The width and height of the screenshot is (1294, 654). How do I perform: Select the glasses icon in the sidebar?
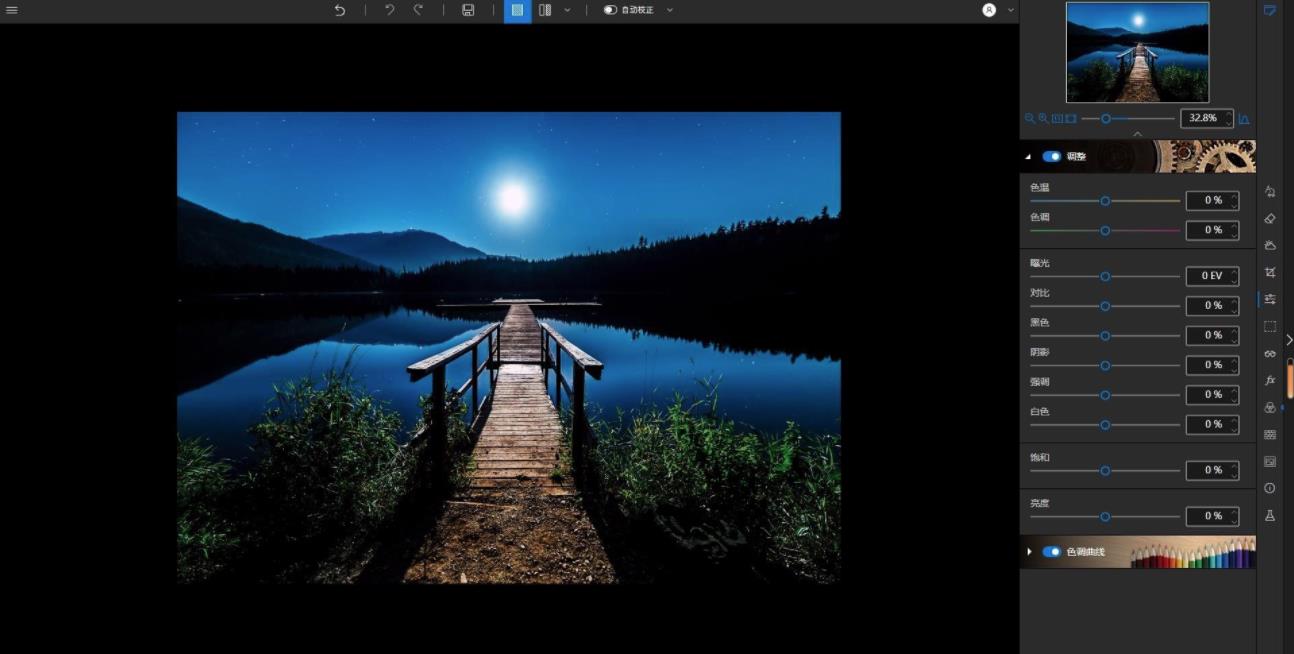1270,354
